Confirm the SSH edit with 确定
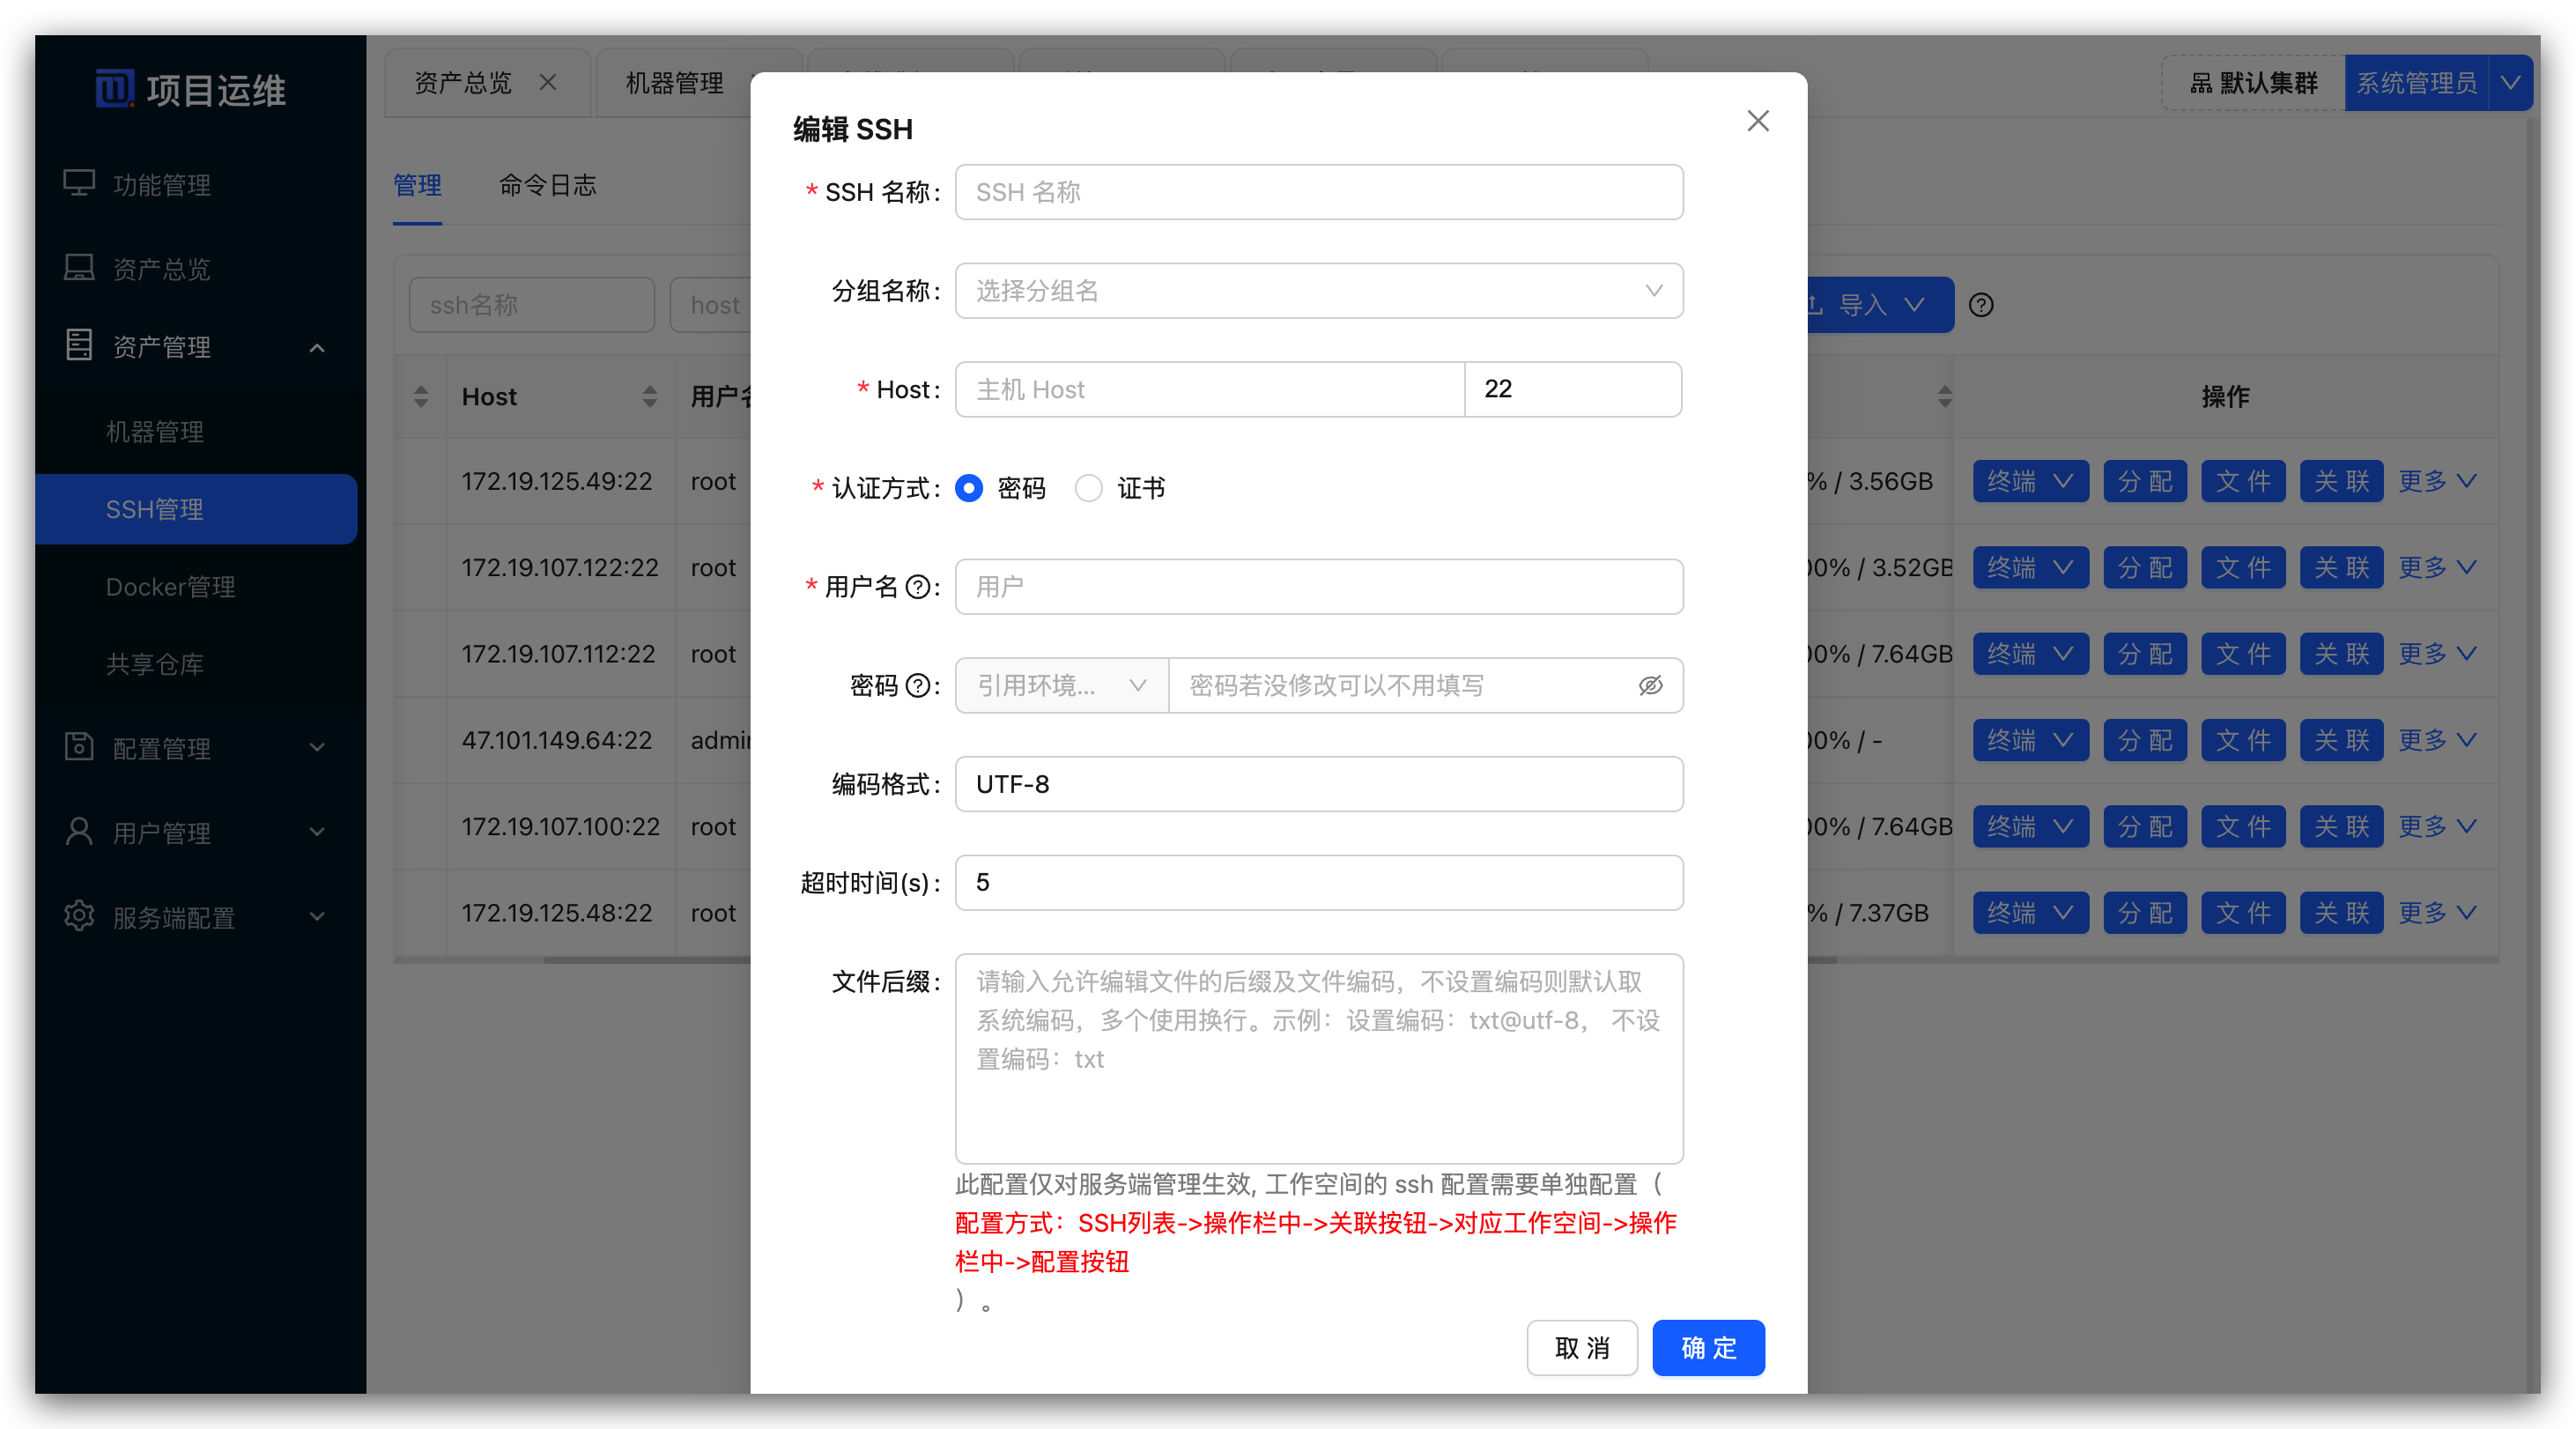The width and height of the screenshot is (2576, 1429). click(x=1708, y=1348)
